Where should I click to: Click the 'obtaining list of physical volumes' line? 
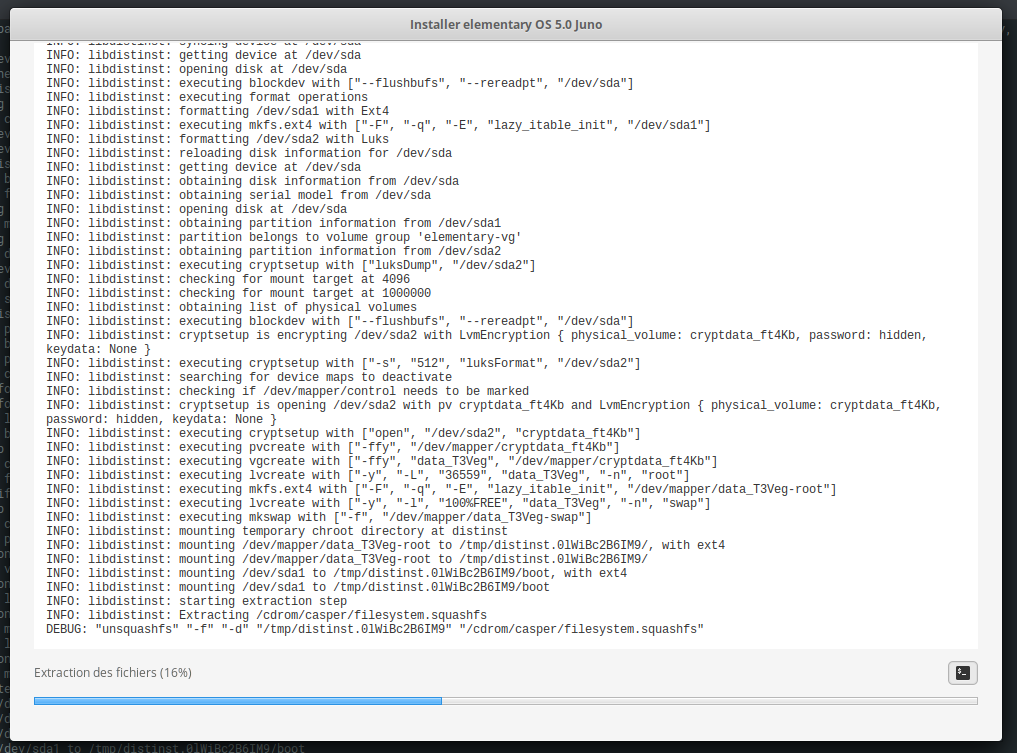(x=232, y=307)
